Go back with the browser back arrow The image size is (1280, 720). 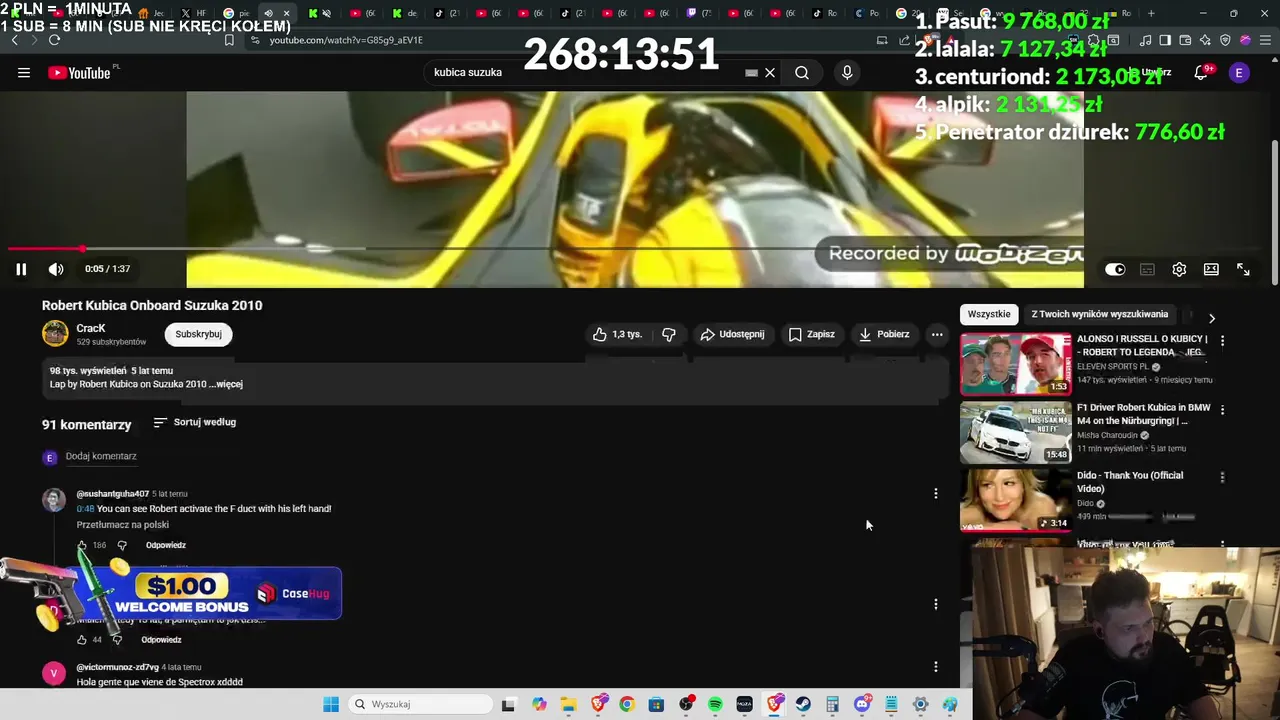click(x=14, y=40)
